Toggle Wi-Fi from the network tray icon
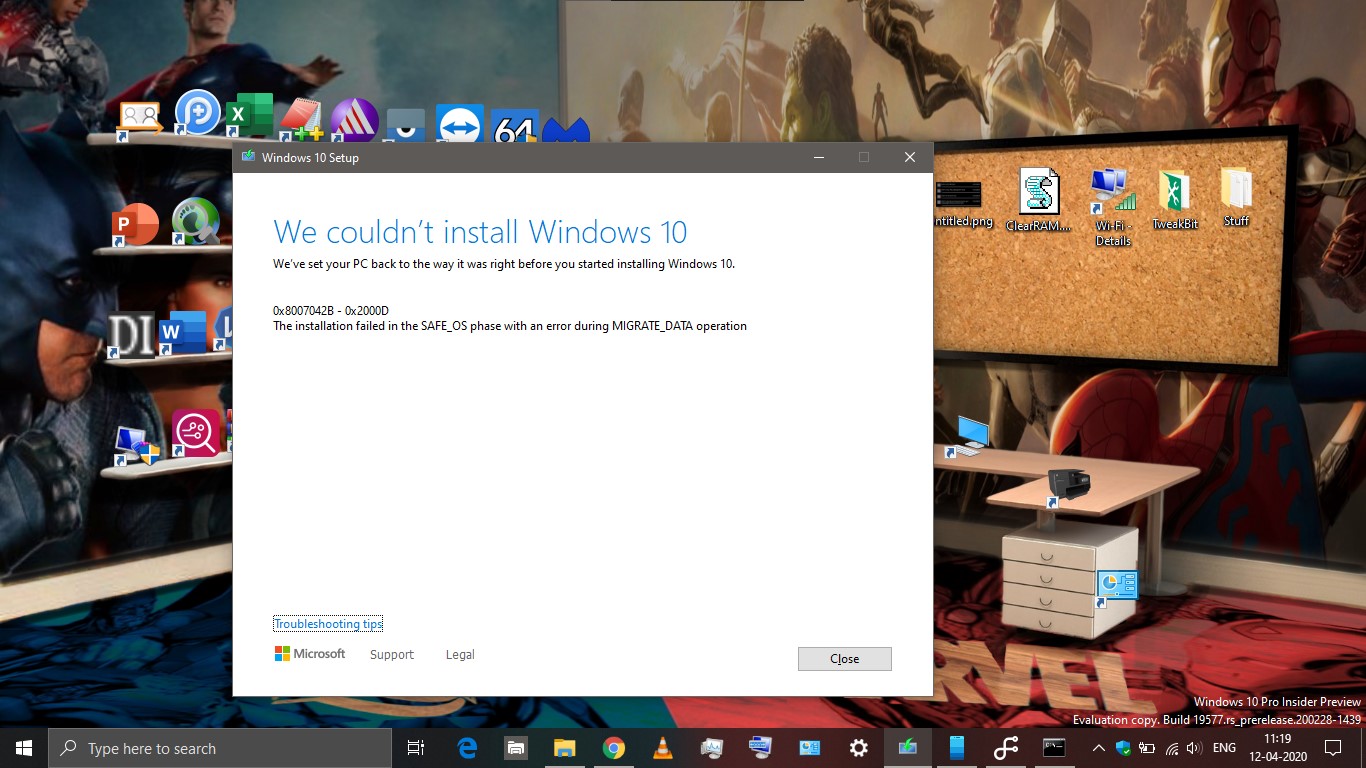 click(x=1171, y=747)
